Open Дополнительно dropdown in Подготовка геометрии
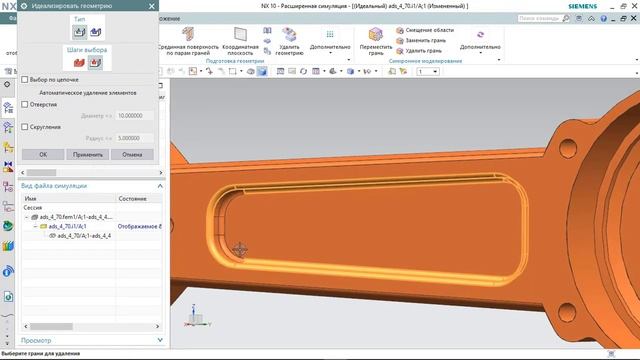 click(x=330, y=41)
